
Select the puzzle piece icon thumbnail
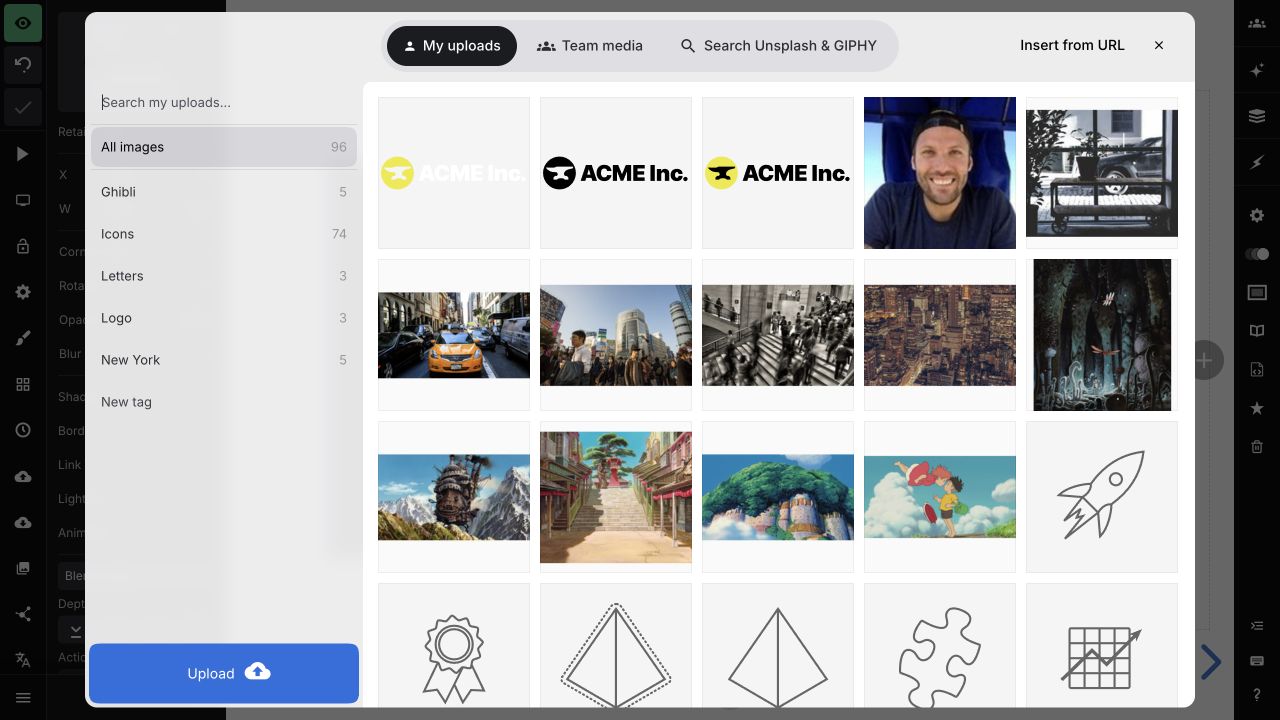[940, 645]
